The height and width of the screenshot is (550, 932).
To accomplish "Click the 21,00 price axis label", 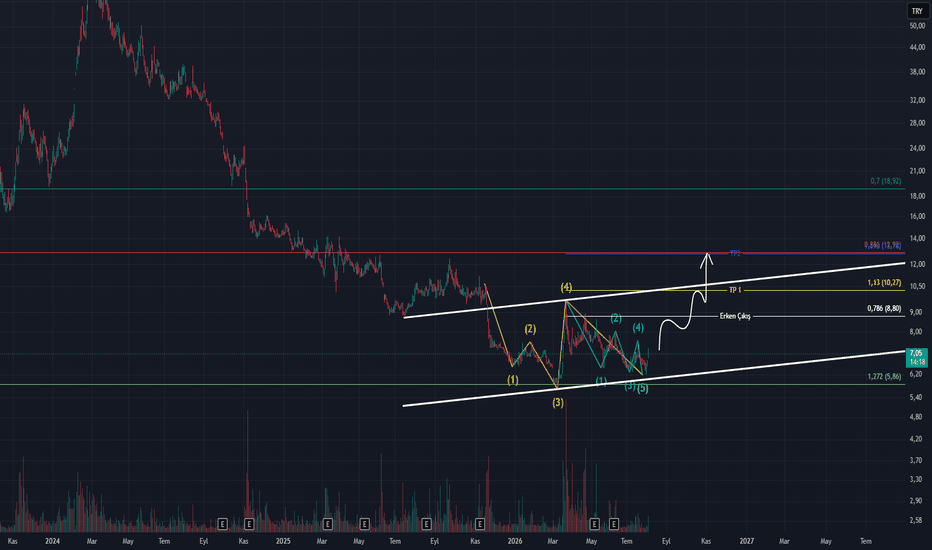I will point(917,171).
